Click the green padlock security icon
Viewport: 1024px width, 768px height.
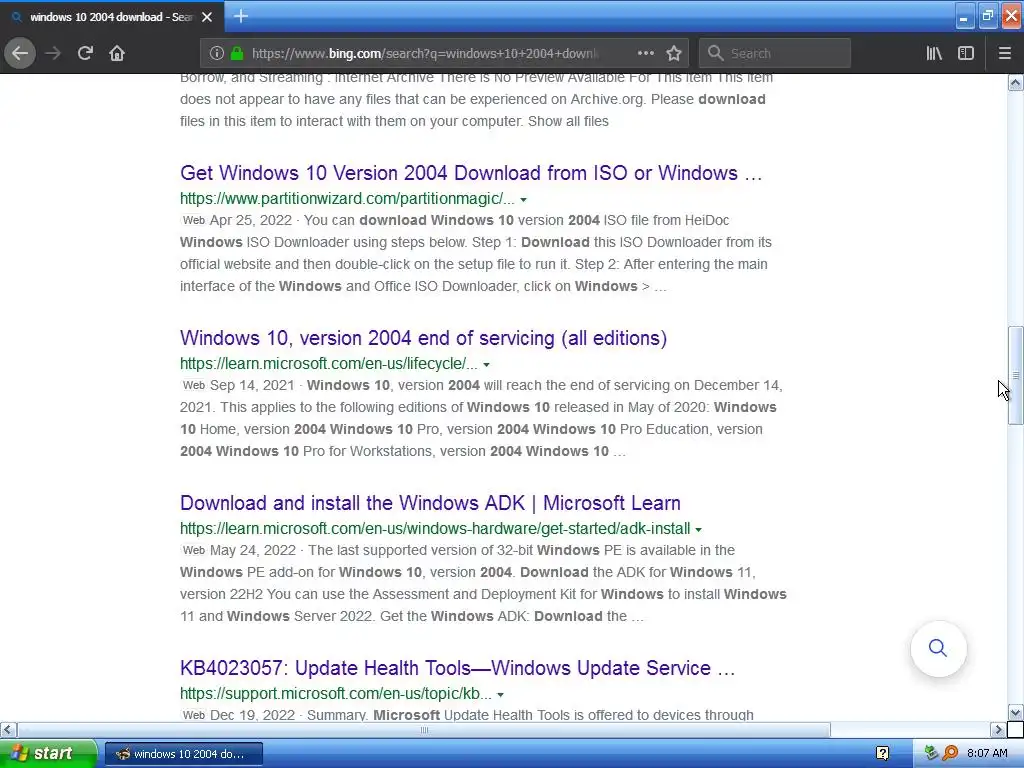coord(237,54)
